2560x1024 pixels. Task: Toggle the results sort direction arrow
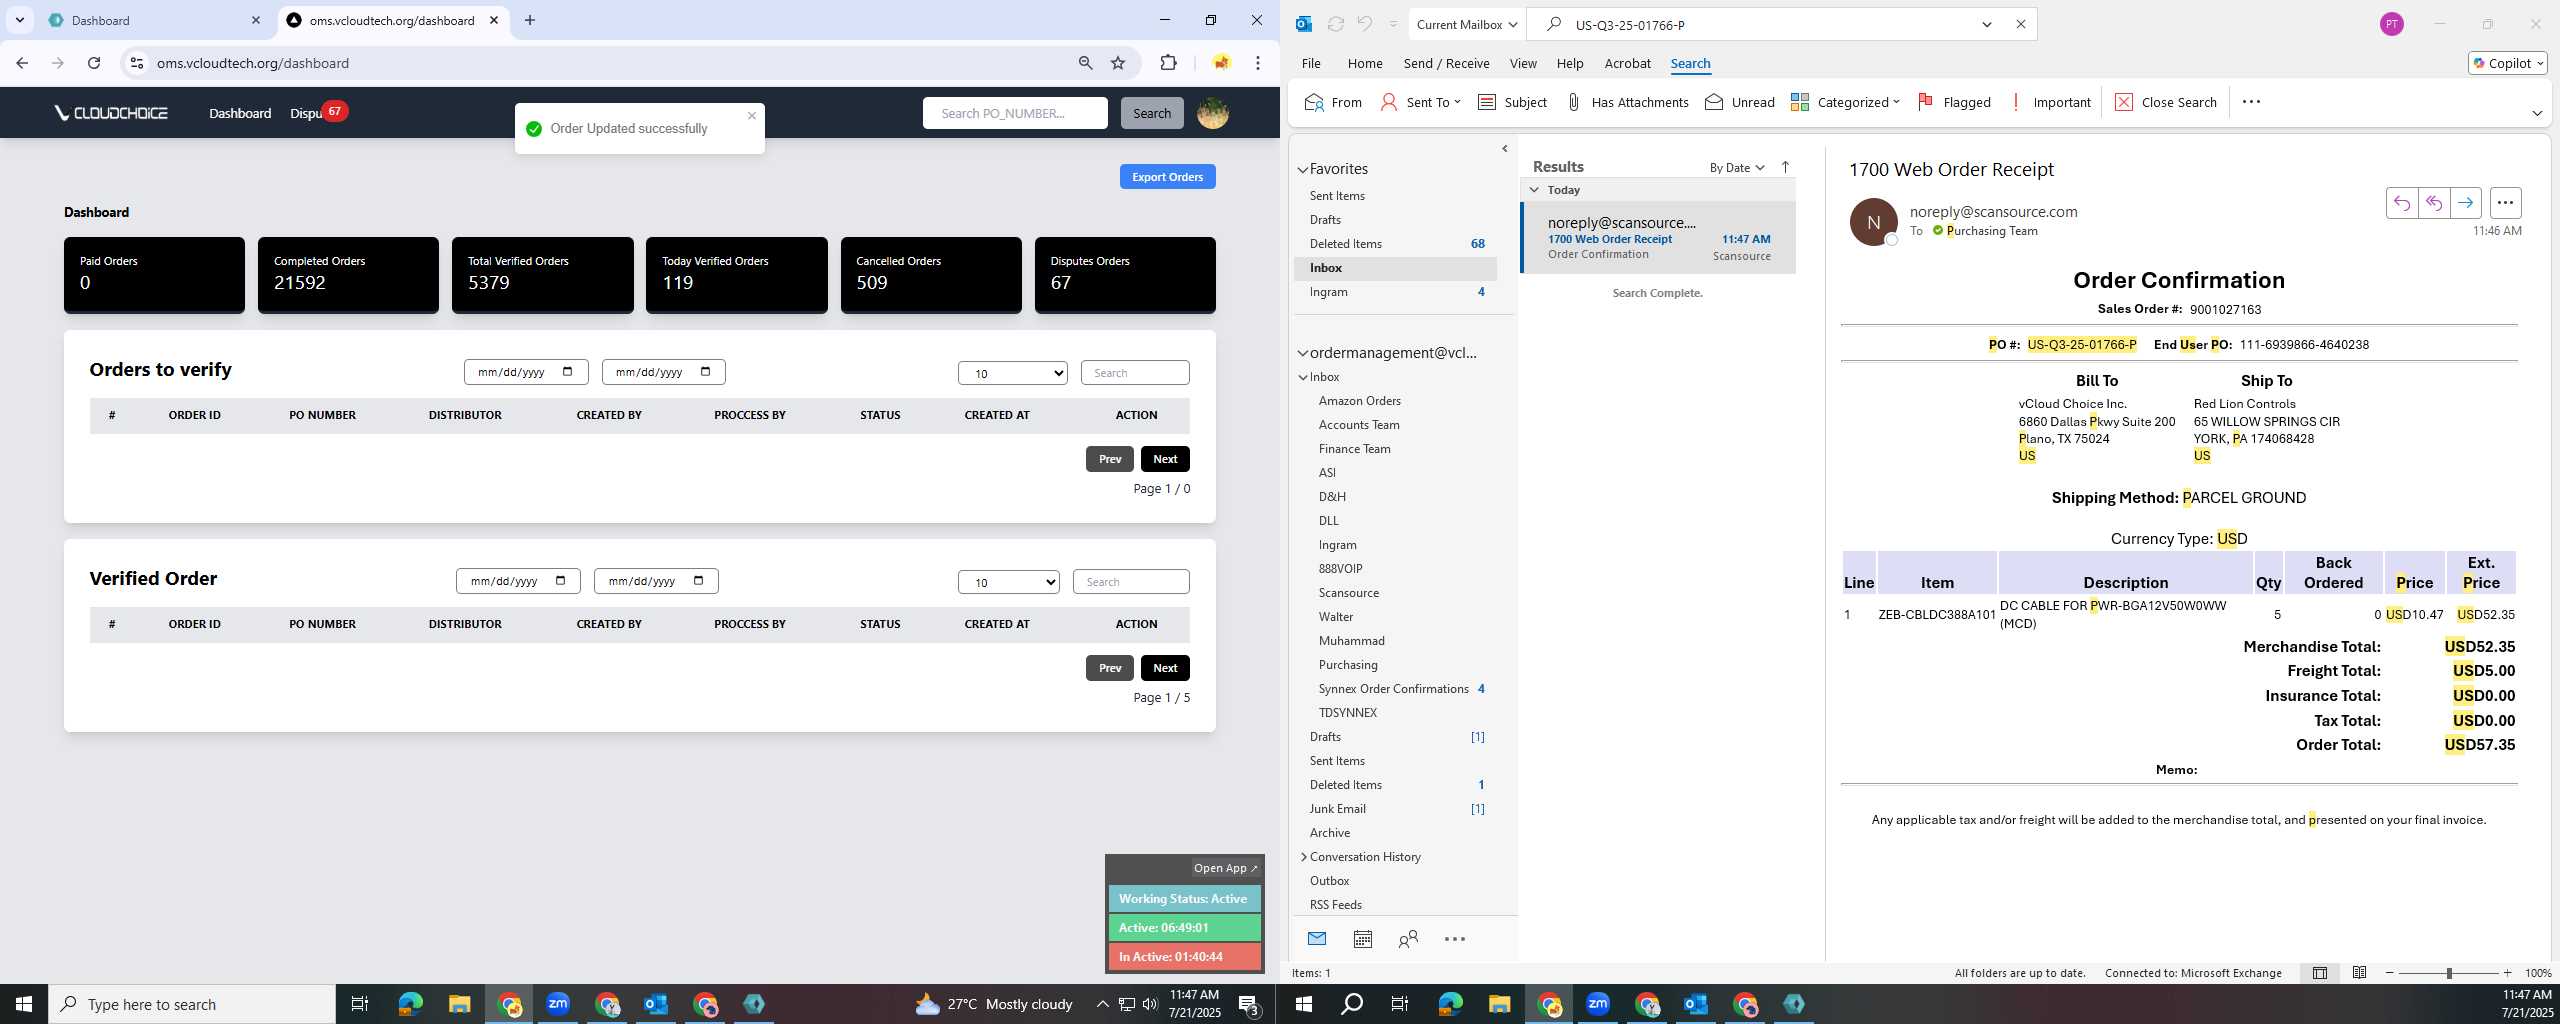pyautogui.click(x=1785, y=167)
